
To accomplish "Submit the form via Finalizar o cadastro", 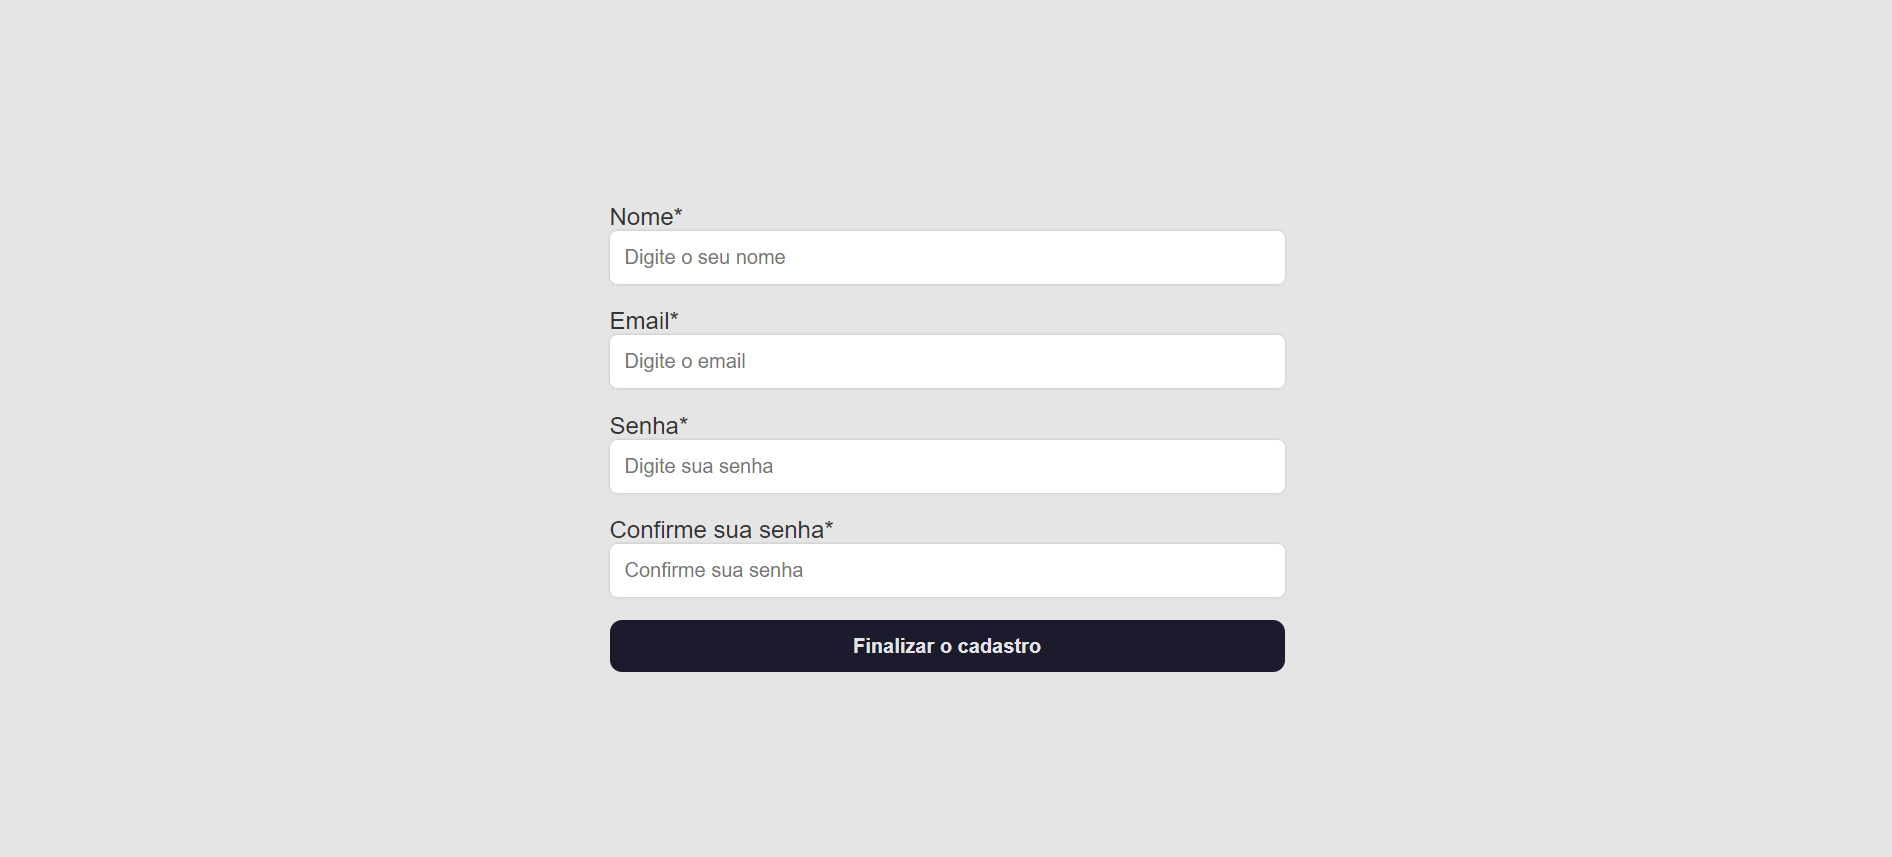I will click(946, 645).
